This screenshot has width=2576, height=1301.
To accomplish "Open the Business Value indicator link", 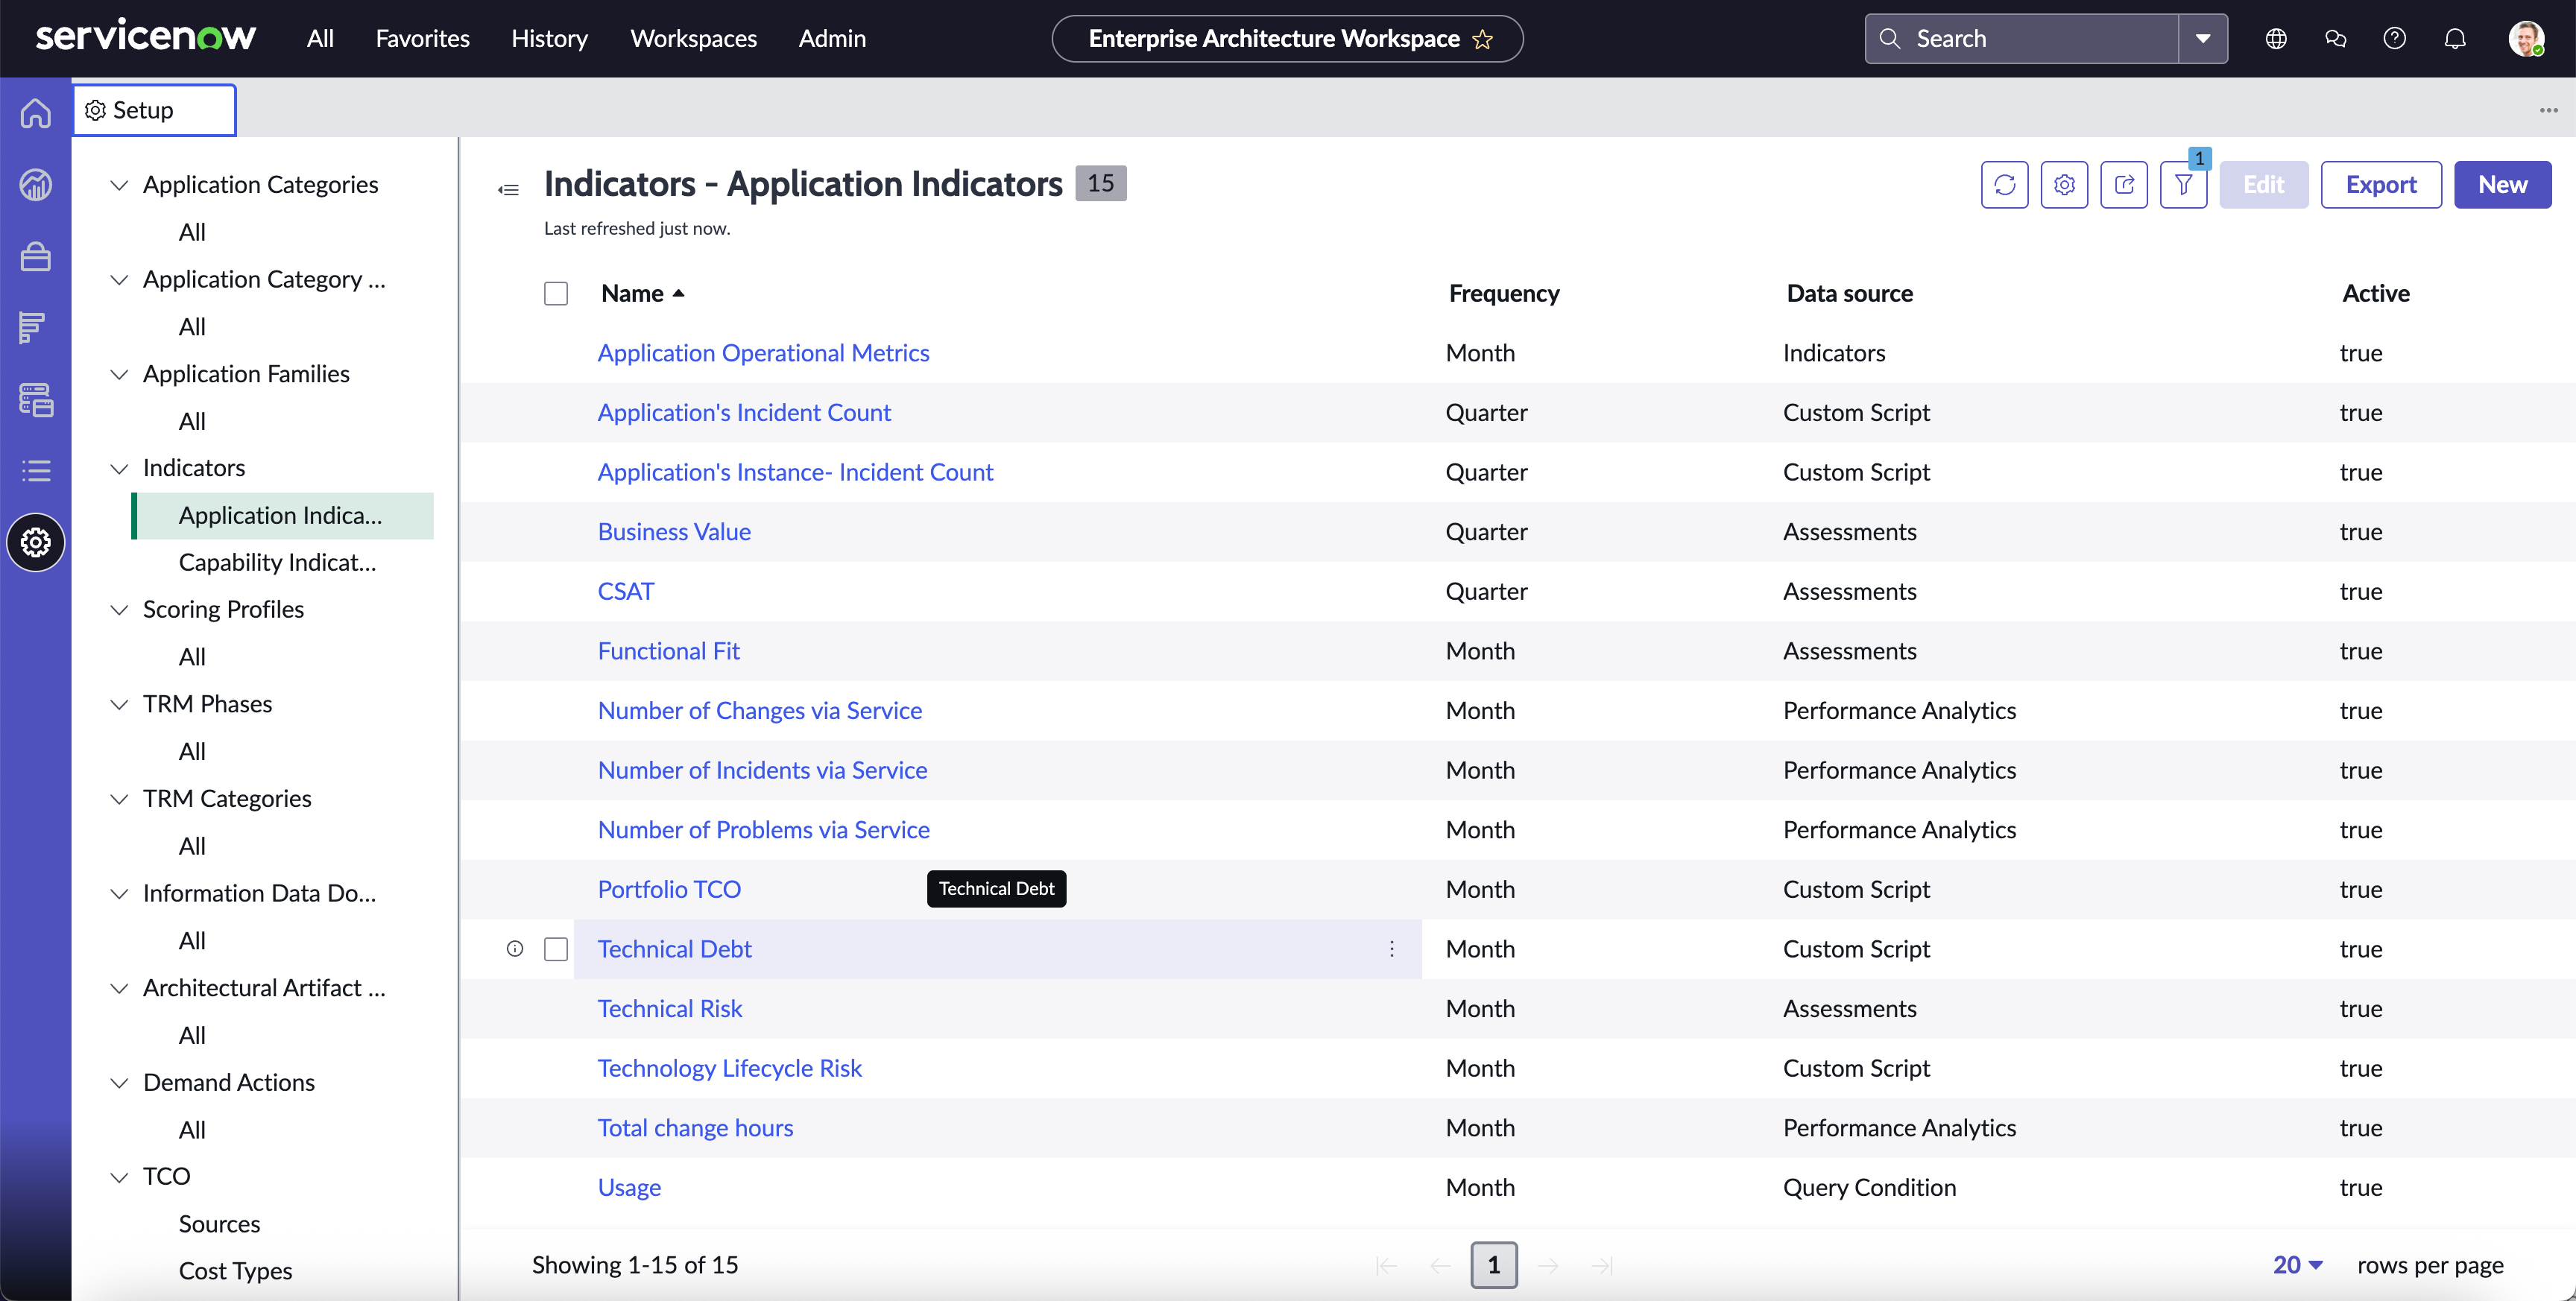I will click(x=674, y=532).
